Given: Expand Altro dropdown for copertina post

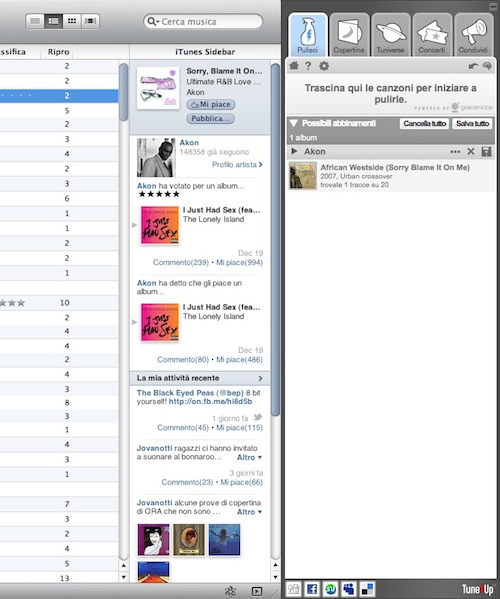Looking at the screenshot, I should (x=249, y=512).
